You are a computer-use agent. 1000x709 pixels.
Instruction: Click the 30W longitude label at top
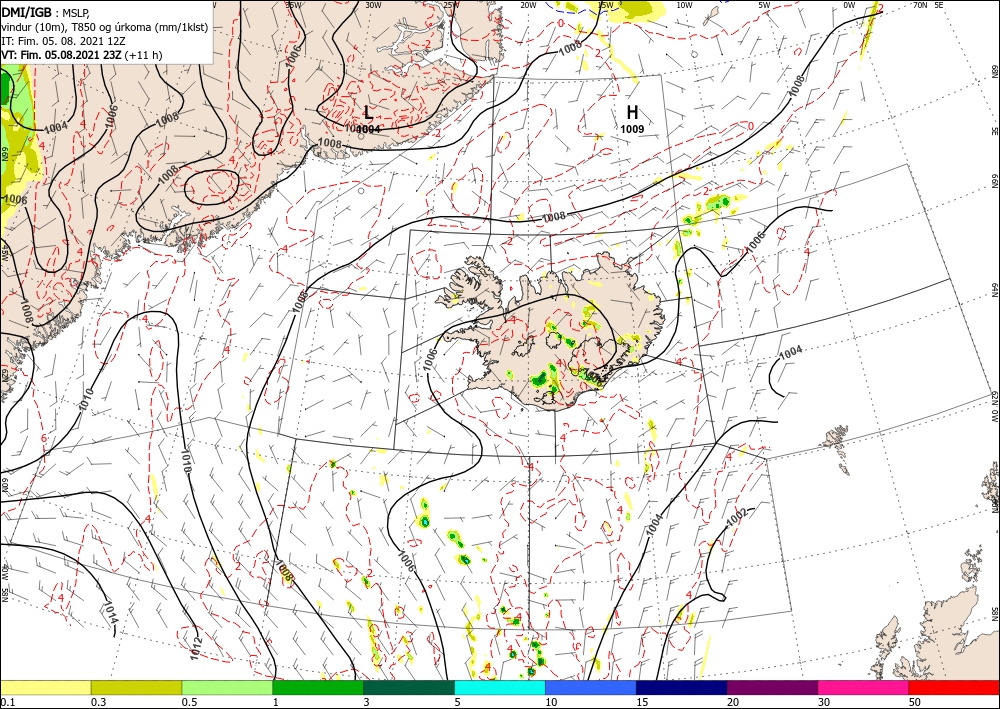[373, 5]
